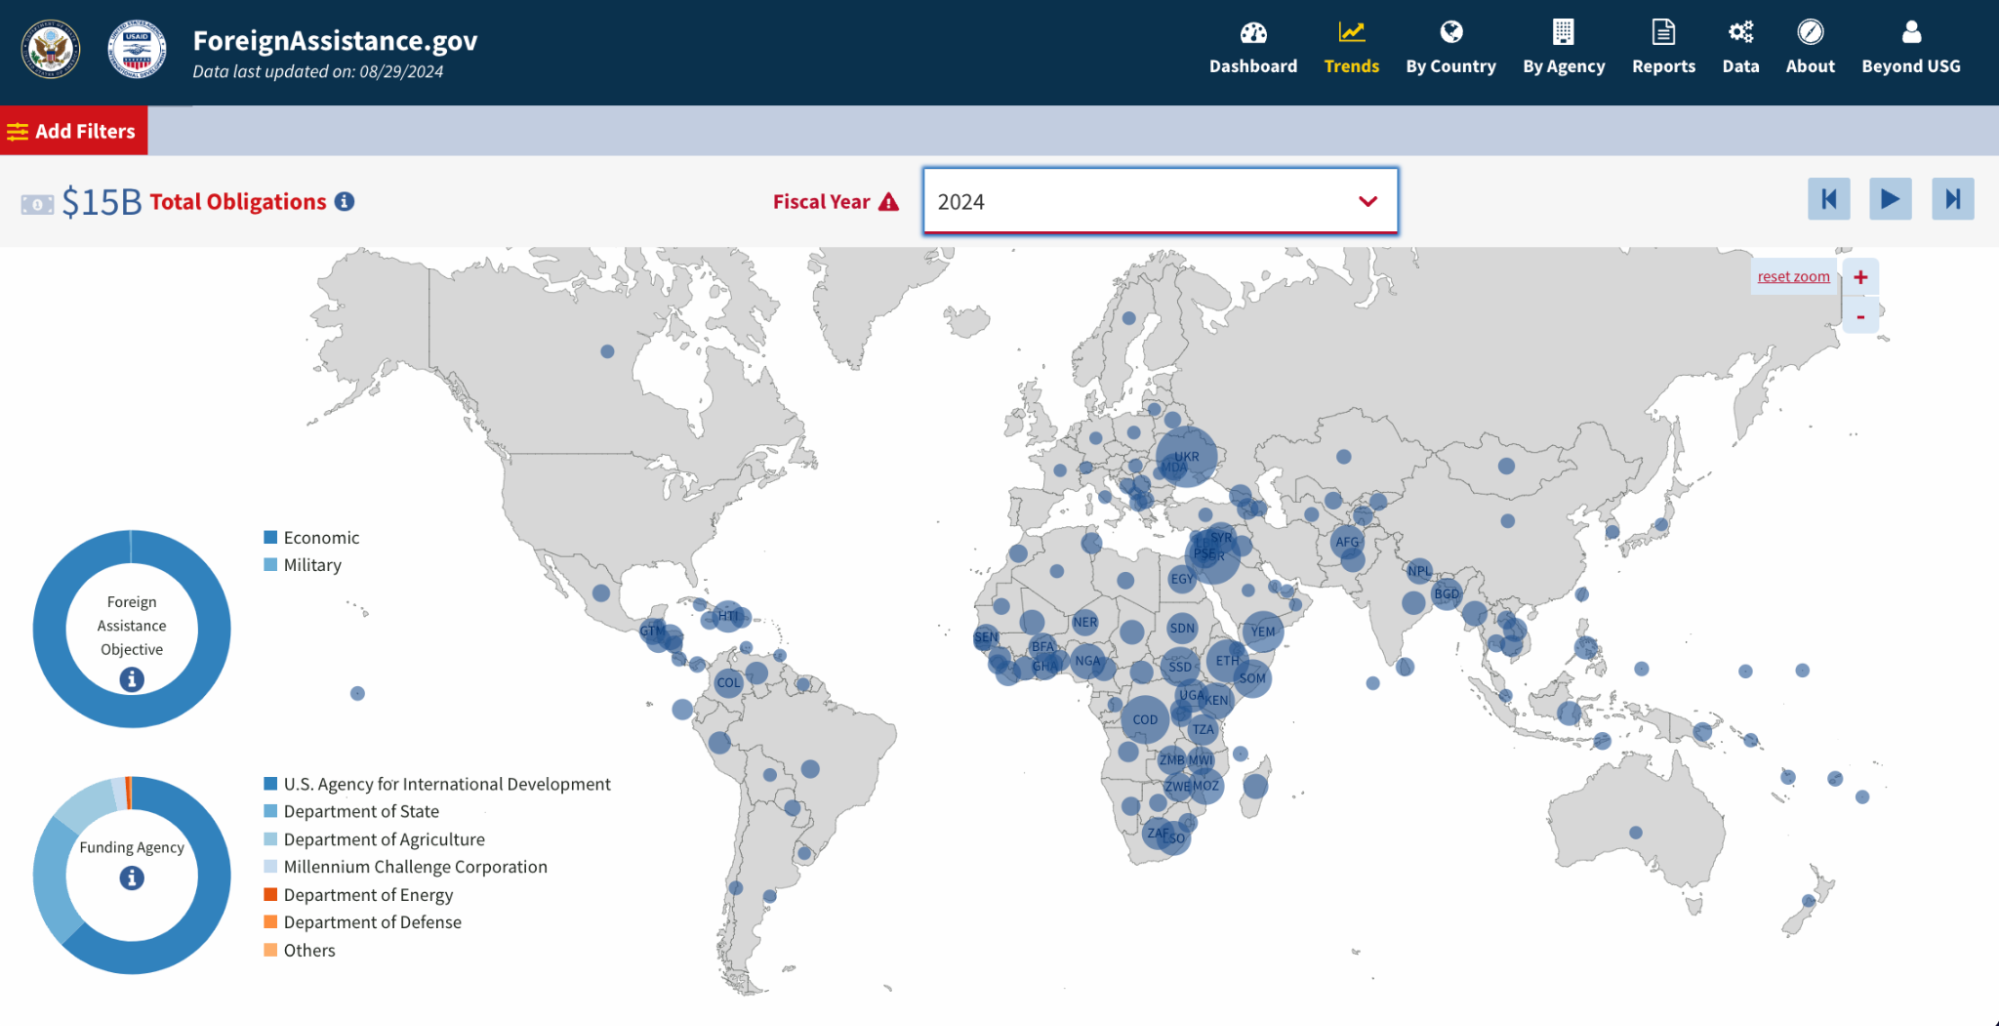
Task: Open the About nav item
Action: pyautogui.click(x=1810, y=48)
